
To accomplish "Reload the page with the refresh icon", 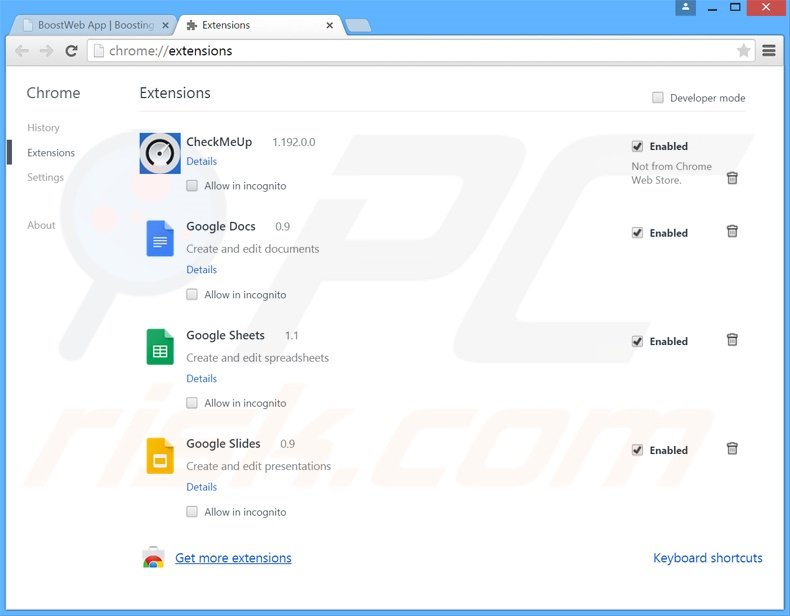I will (x=72, y=51).
